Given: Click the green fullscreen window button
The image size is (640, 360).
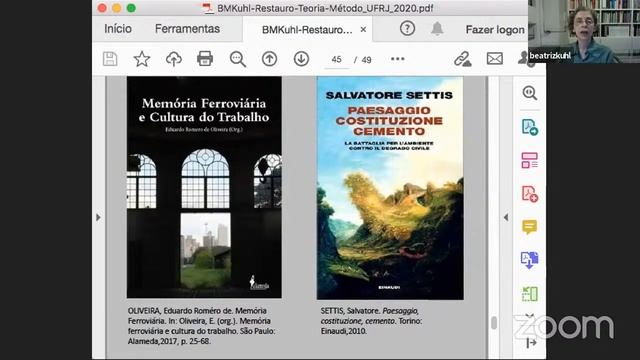Looking at the screenshot, I should pyautogui.click(x=131, y=8).
